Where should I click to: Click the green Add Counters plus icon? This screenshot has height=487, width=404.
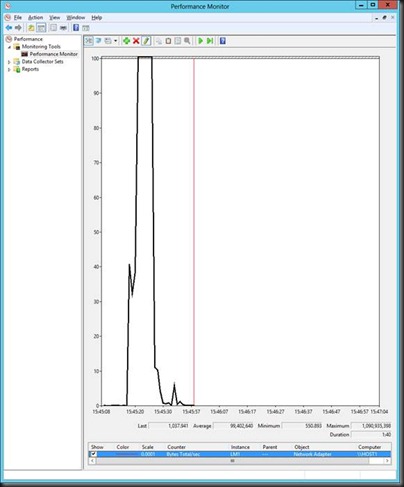(126, 41)
